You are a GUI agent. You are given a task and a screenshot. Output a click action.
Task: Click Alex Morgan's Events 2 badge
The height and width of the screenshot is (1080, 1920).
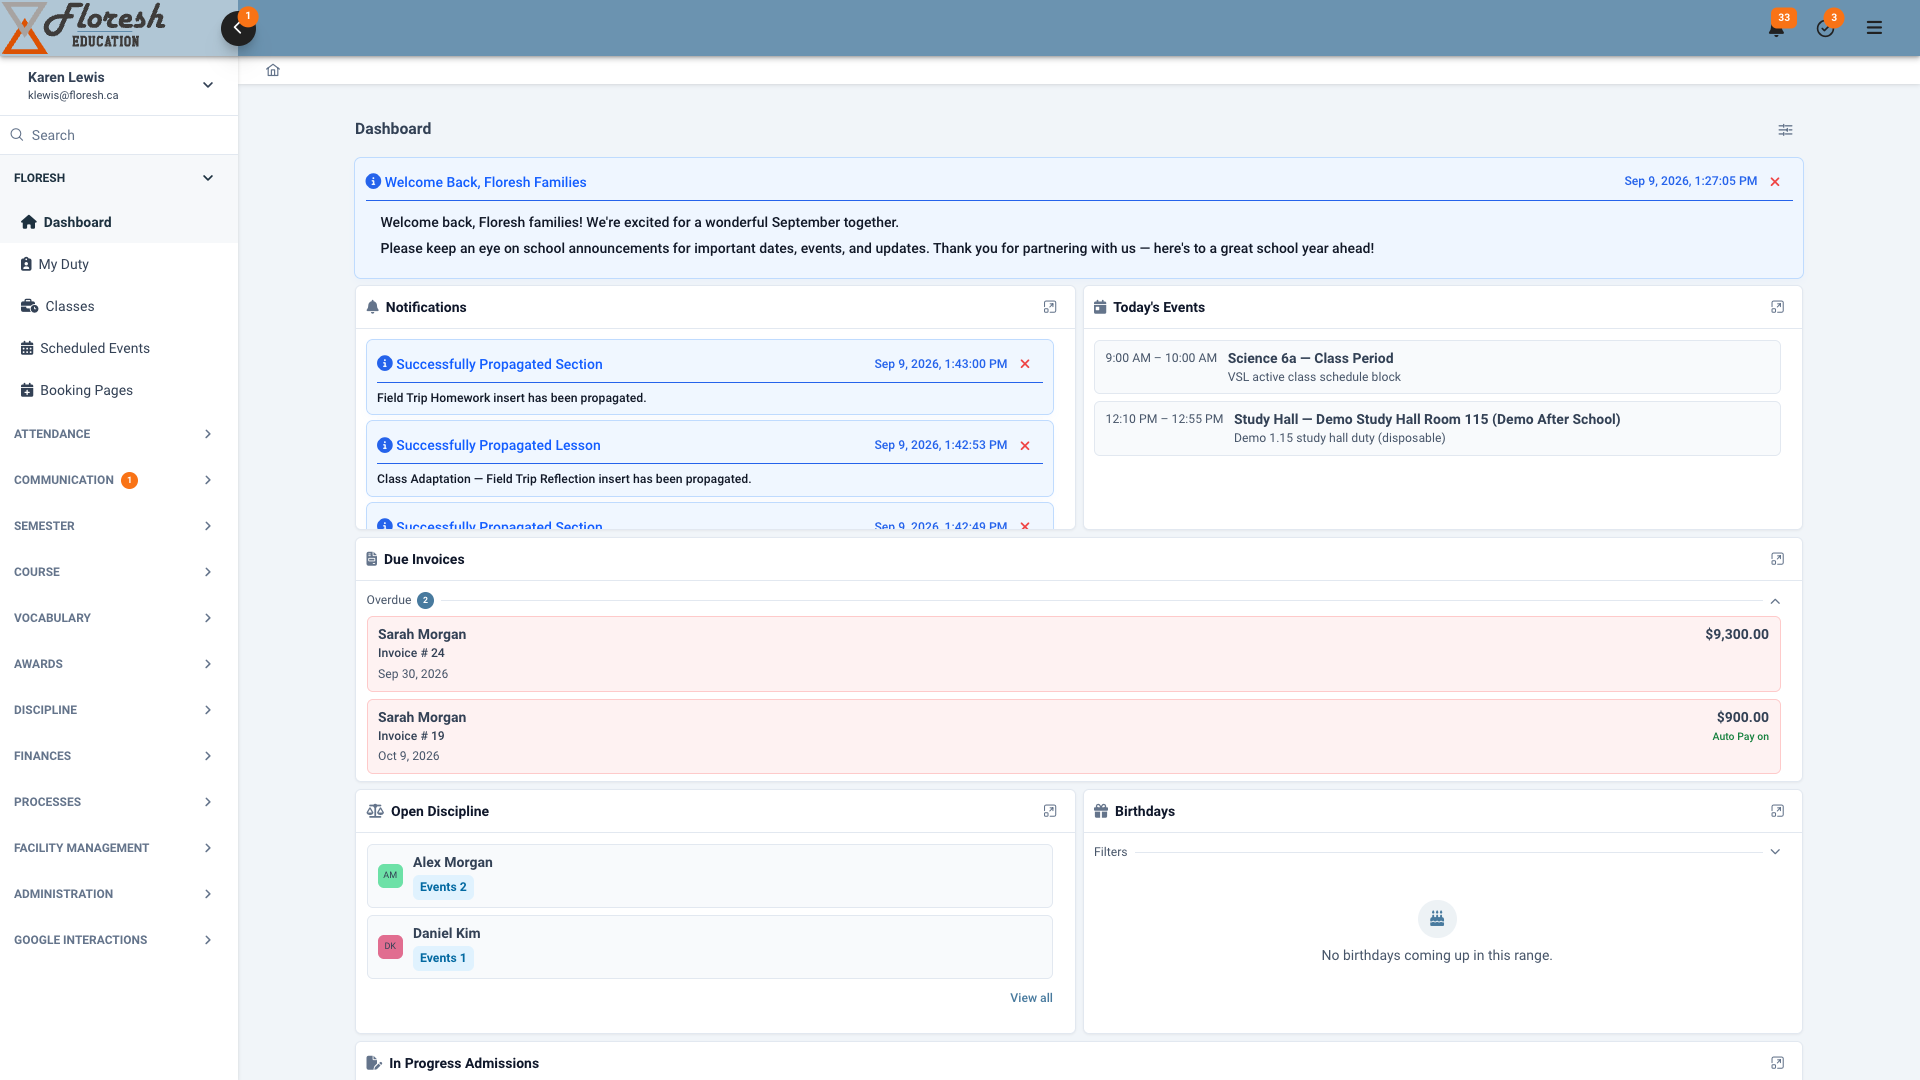[443, 887]
